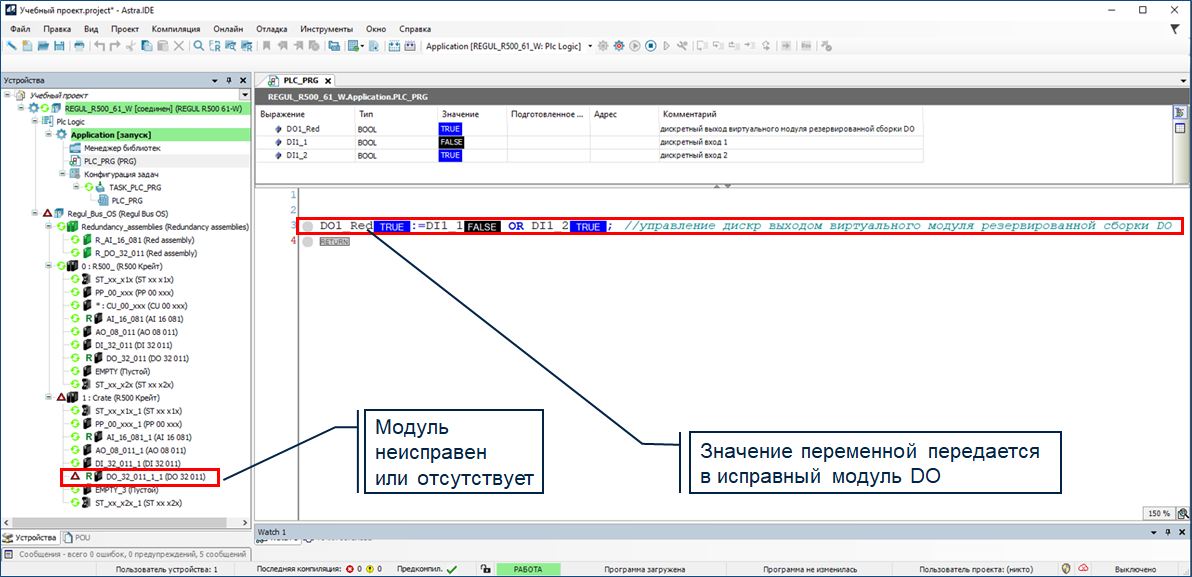Click the FALSE value cell of DI1_1
The image size is (1192, 577).
(451, 143)
